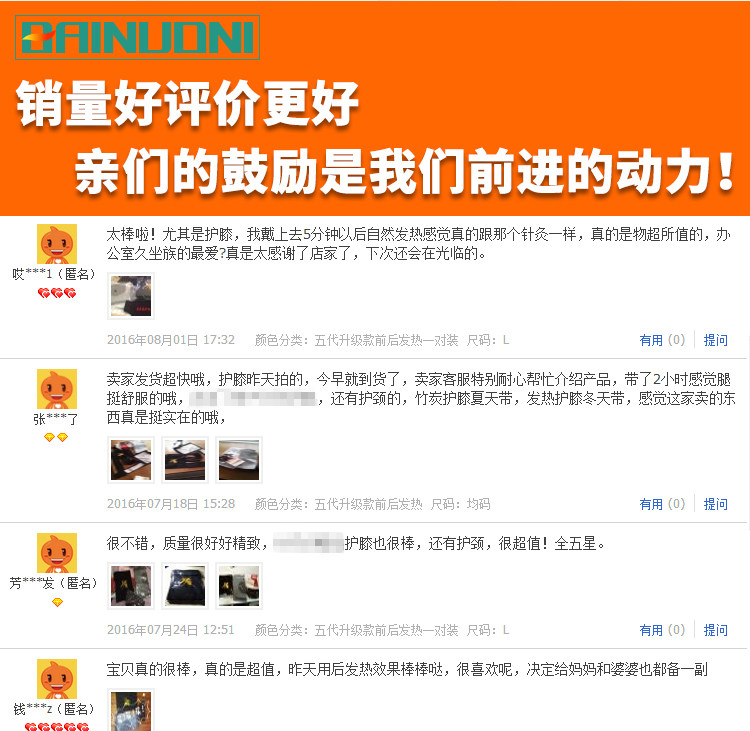Click the BAINUONI brand logo
The image size is (750, 731).
pos(137,37)
